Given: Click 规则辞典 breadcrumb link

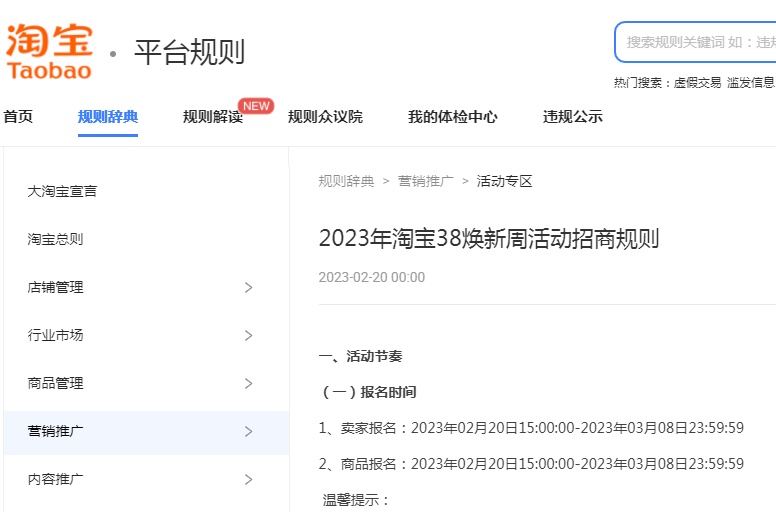Looking at the screenshot, I should (x=346, y=181).
